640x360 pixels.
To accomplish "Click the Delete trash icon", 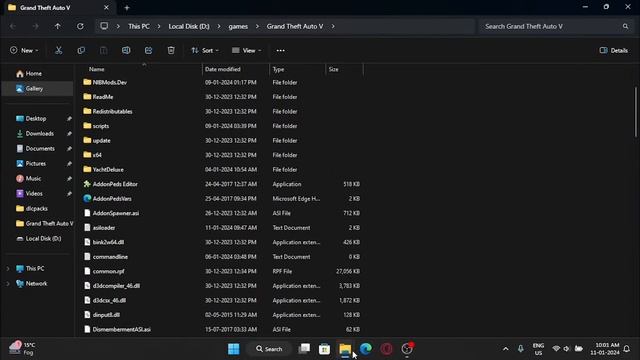I will click(171, 50).
